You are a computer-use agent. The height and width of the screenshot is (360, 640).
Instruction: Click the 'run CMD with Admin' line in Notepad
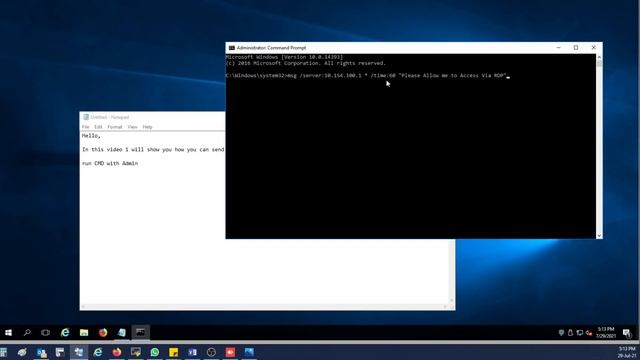pyautogui.click(x=110, y=163)
